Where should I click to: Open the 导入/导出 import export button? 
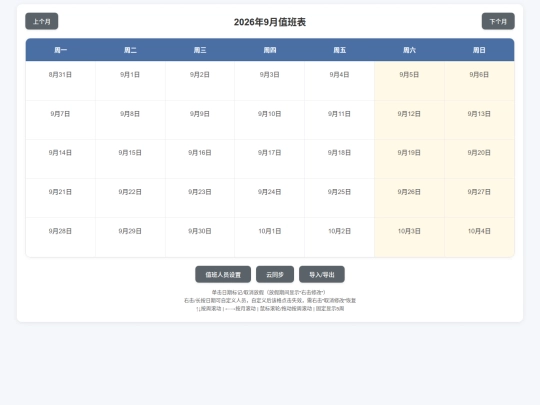pos(322,274)
